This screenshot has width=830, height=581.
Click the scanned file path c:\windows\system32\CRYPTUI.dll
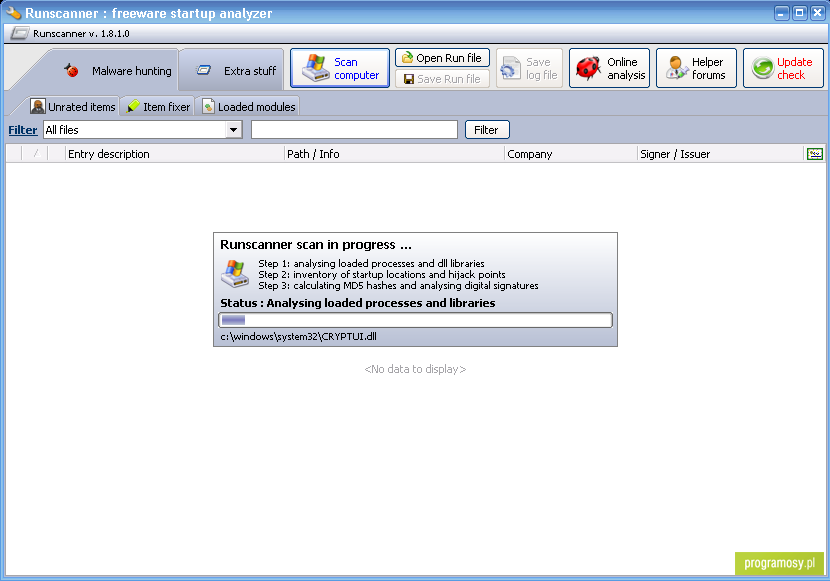point(299,337)
